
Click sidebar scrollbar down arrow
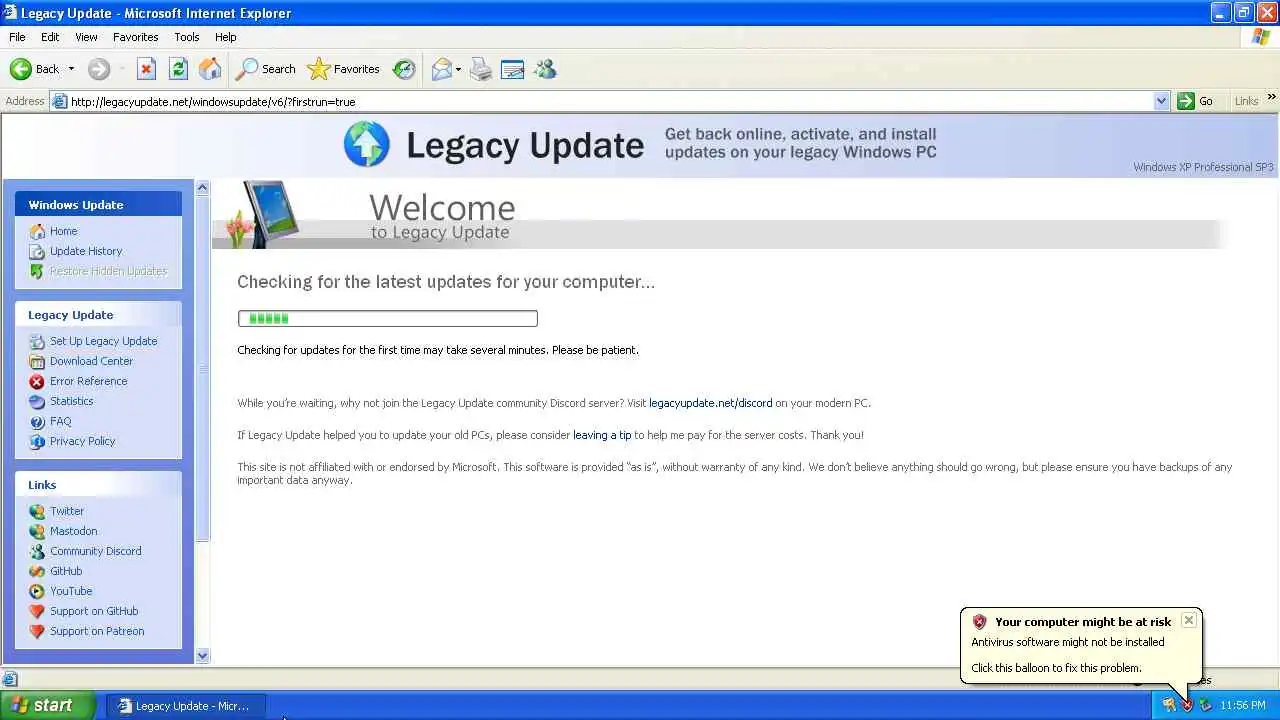203,656
